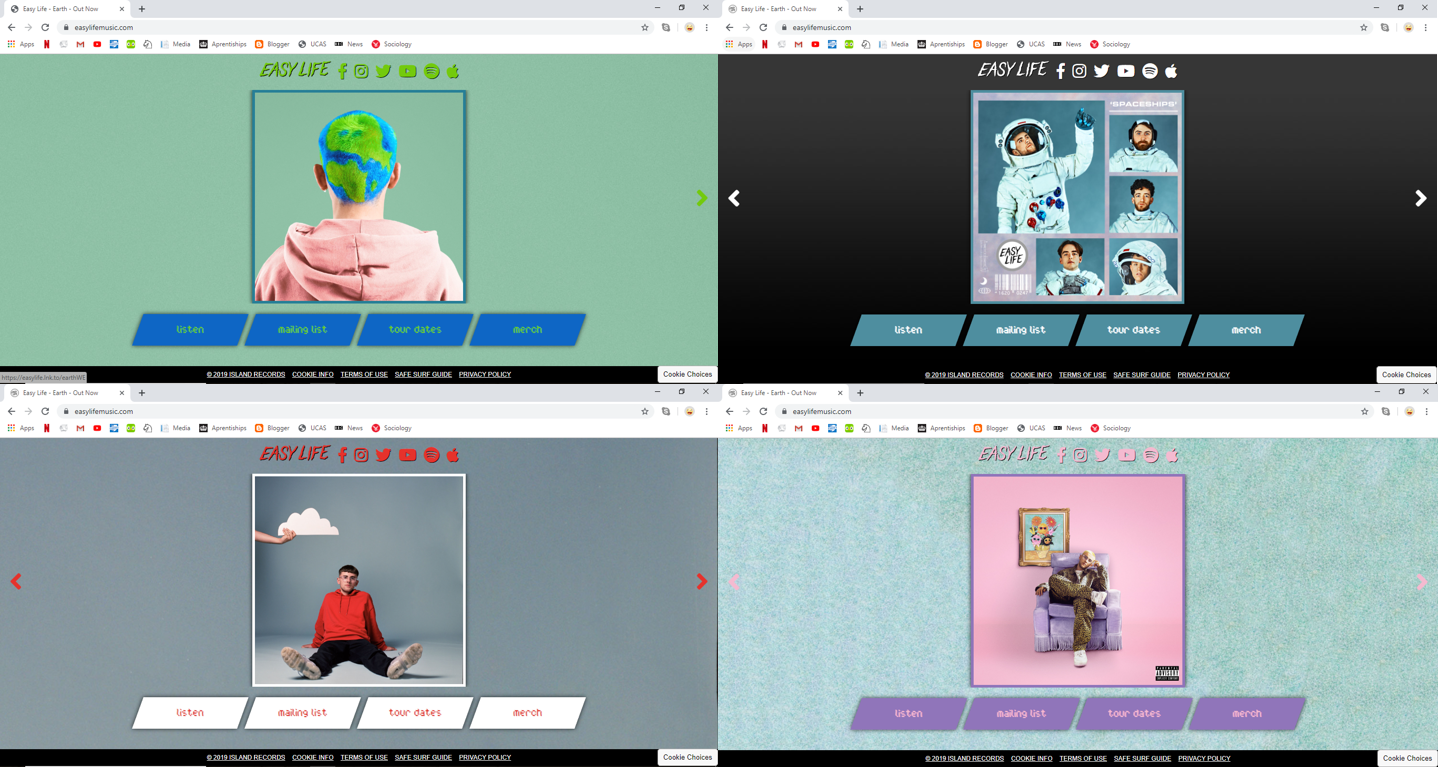Open red YouTube icon in grey-themed window

407,455
